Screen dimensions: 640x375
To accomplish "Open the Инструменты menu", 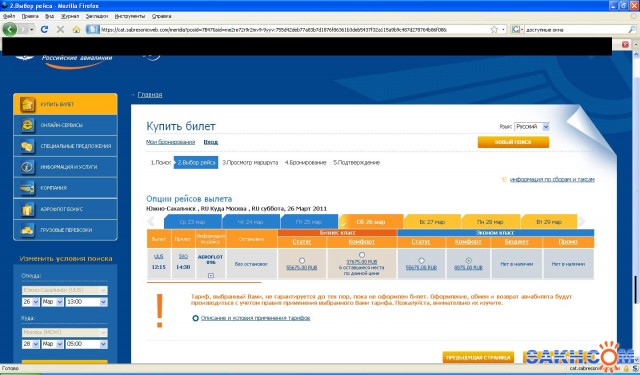I will pyautogui.click(x=130, y=16).
